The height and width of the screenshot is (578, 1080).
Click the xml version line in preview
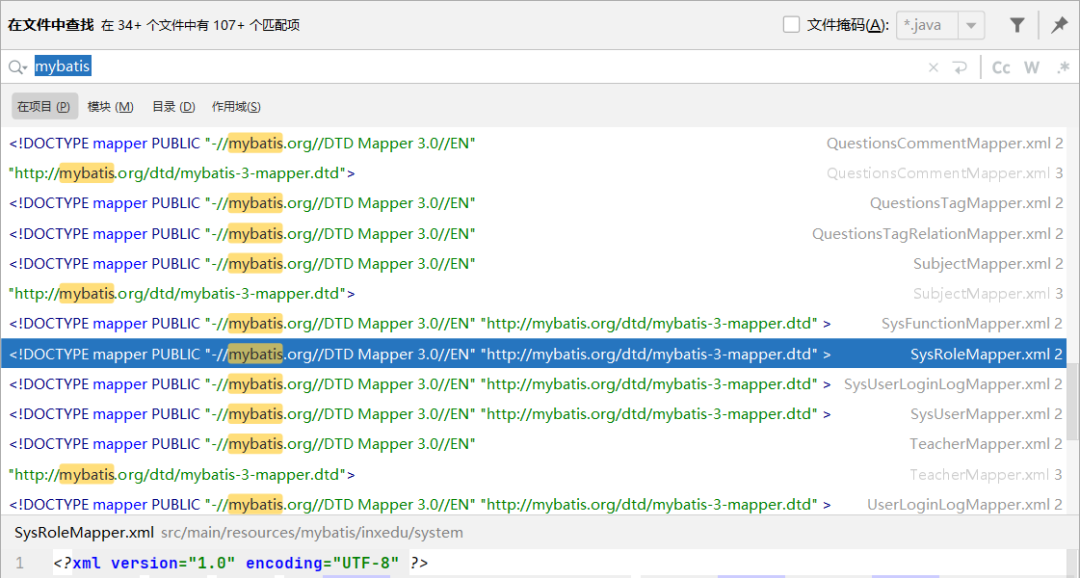tap(240, 563)
